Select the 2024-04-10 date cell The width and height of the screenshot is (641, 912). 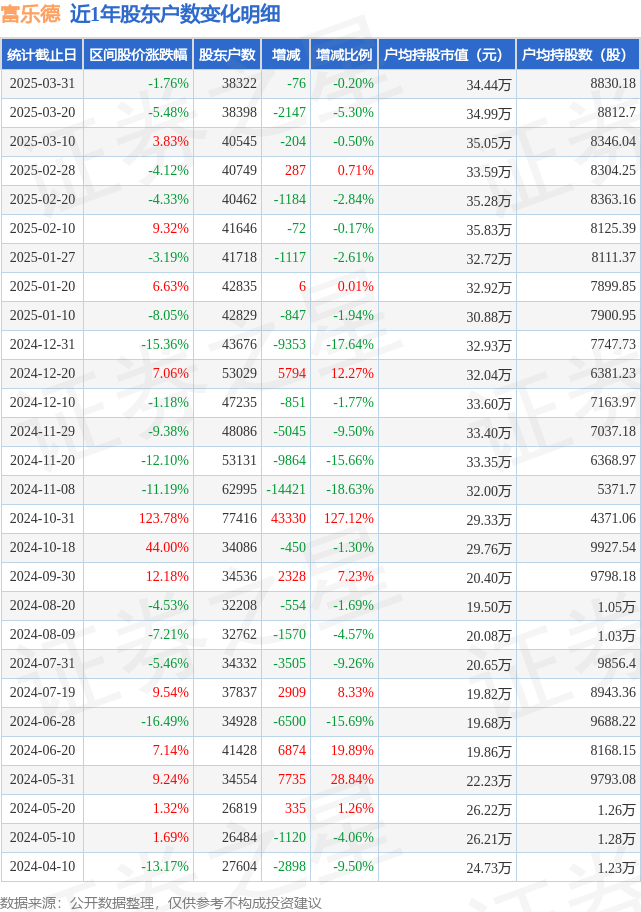tap(42, 866)
